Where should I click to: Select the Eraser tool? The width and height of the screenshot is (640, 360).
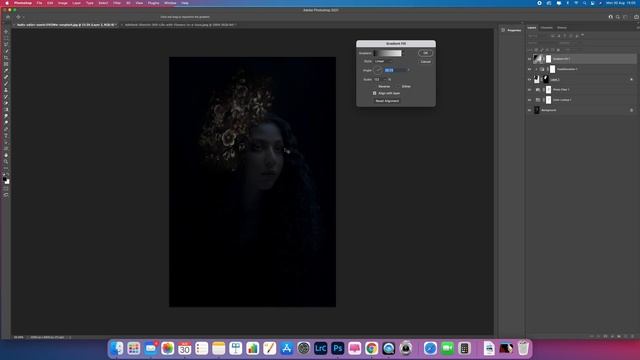pyautogui.click(x=6, y=103)
